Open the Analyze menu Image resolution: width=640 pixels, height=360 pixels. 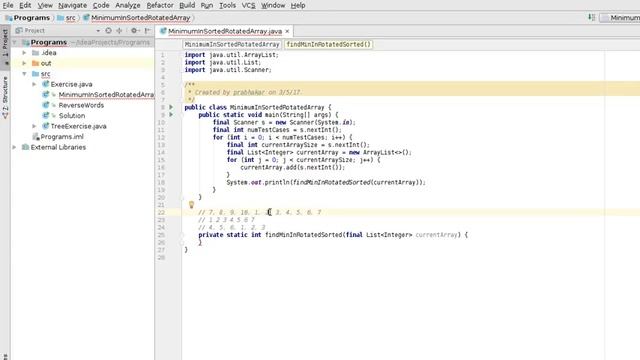coord(127,5)
